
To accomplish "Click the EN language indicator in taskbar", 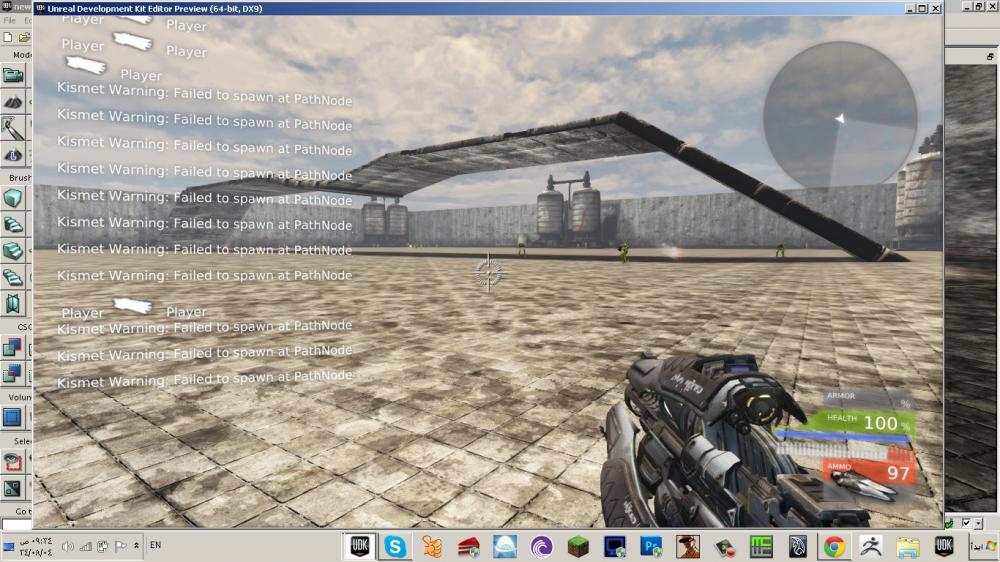I will (x=155, y=545).
